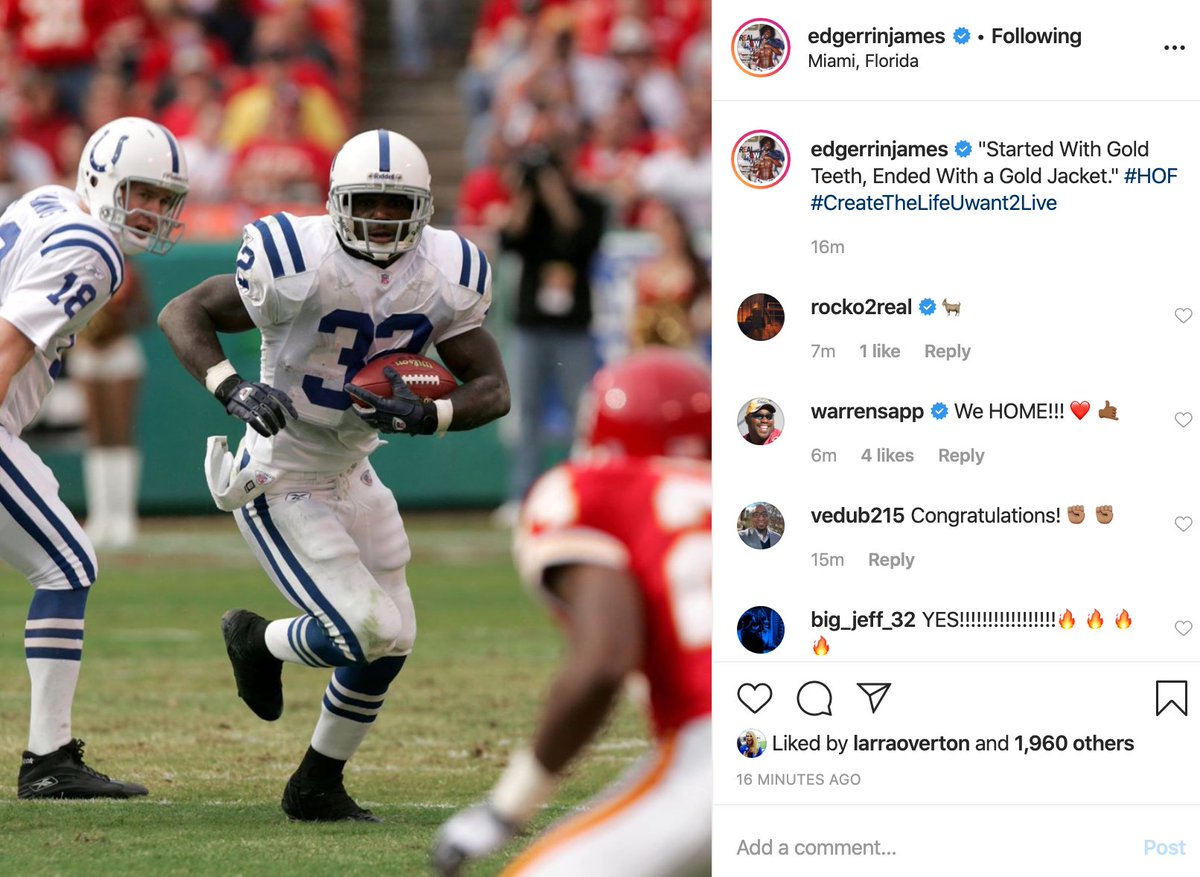
Task: Save the post with the bookmark icon
Action: click(1171, 698)
